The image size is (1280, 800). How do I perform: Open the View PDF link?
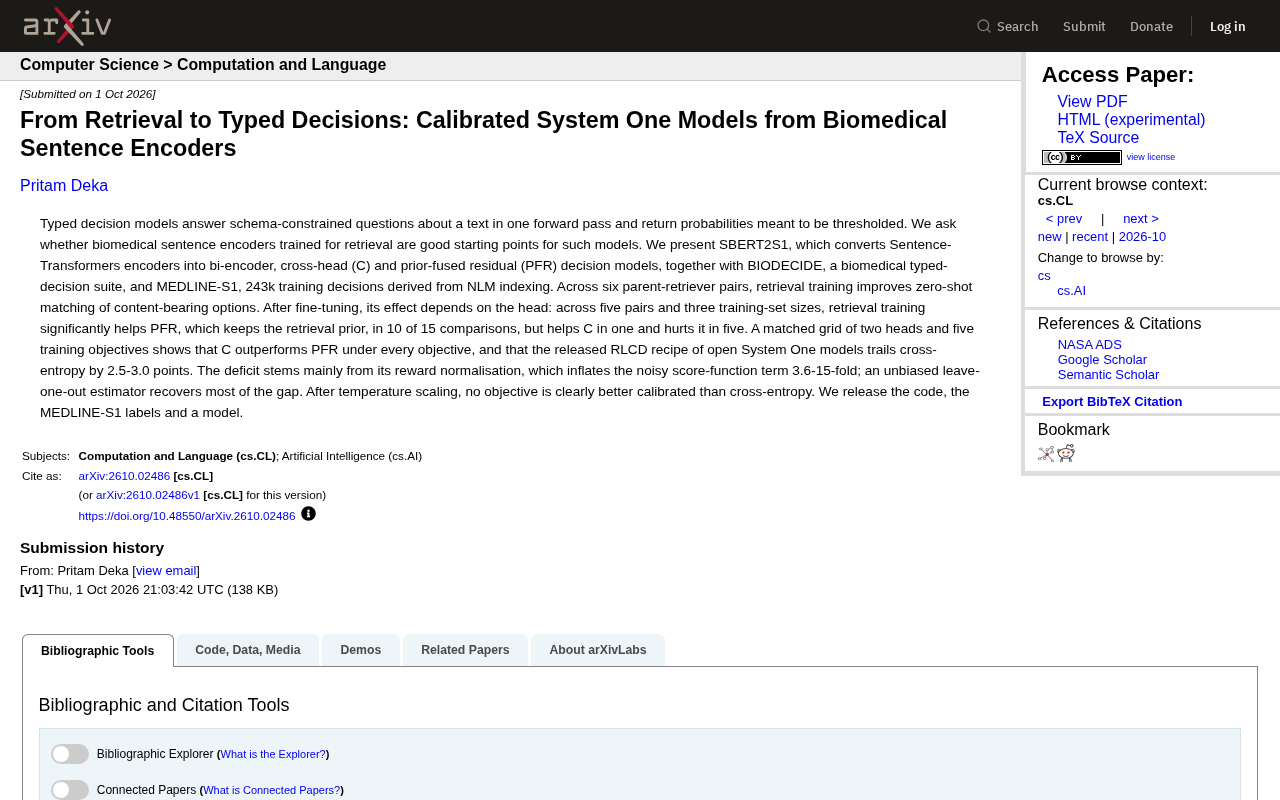pyautogui.click(x=1092, y=102)
